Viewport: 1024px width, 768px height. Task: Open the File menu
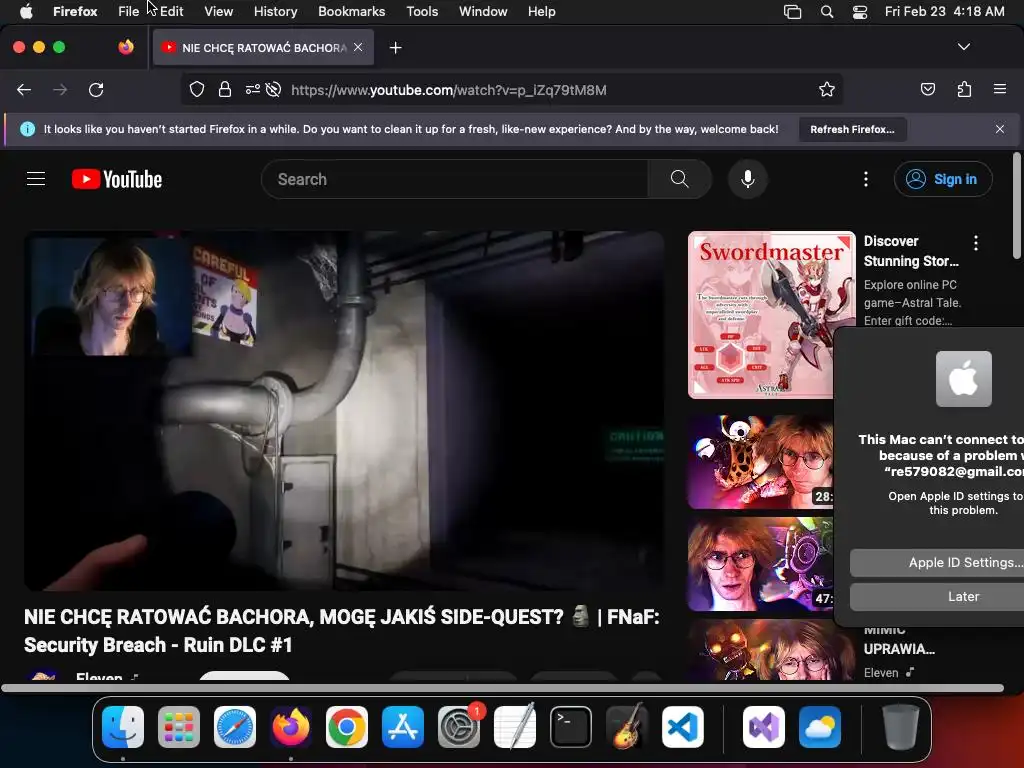[x=128, y=11]
